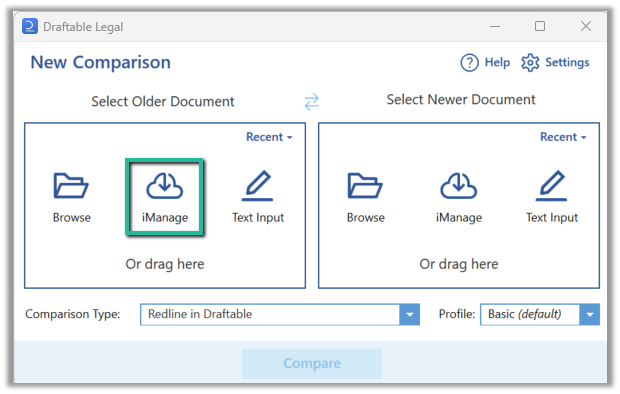
Task: Click the Compare button
Action: (x=312, y=364)
